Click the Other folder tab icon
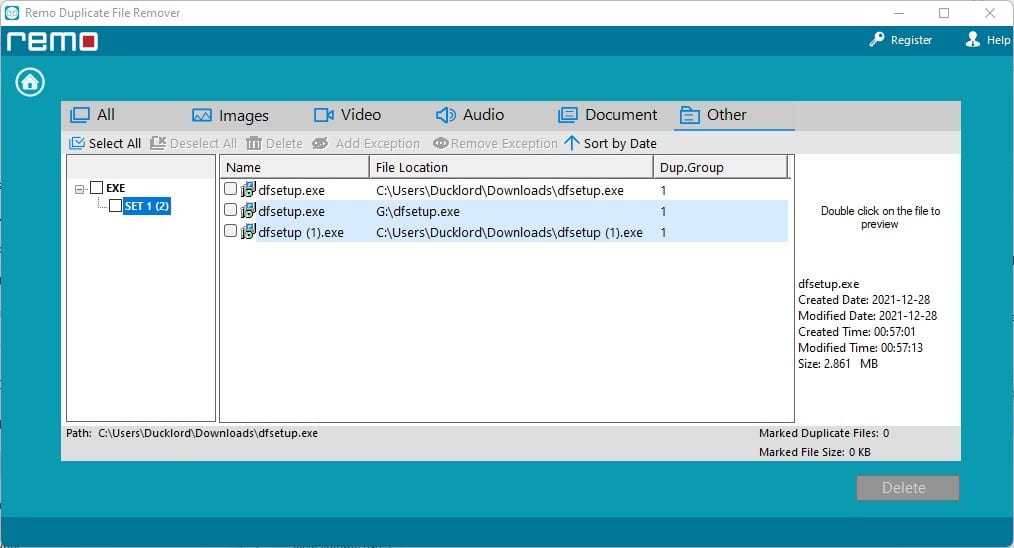Viewport: 1014px width, 548px height. pos(689,115)
